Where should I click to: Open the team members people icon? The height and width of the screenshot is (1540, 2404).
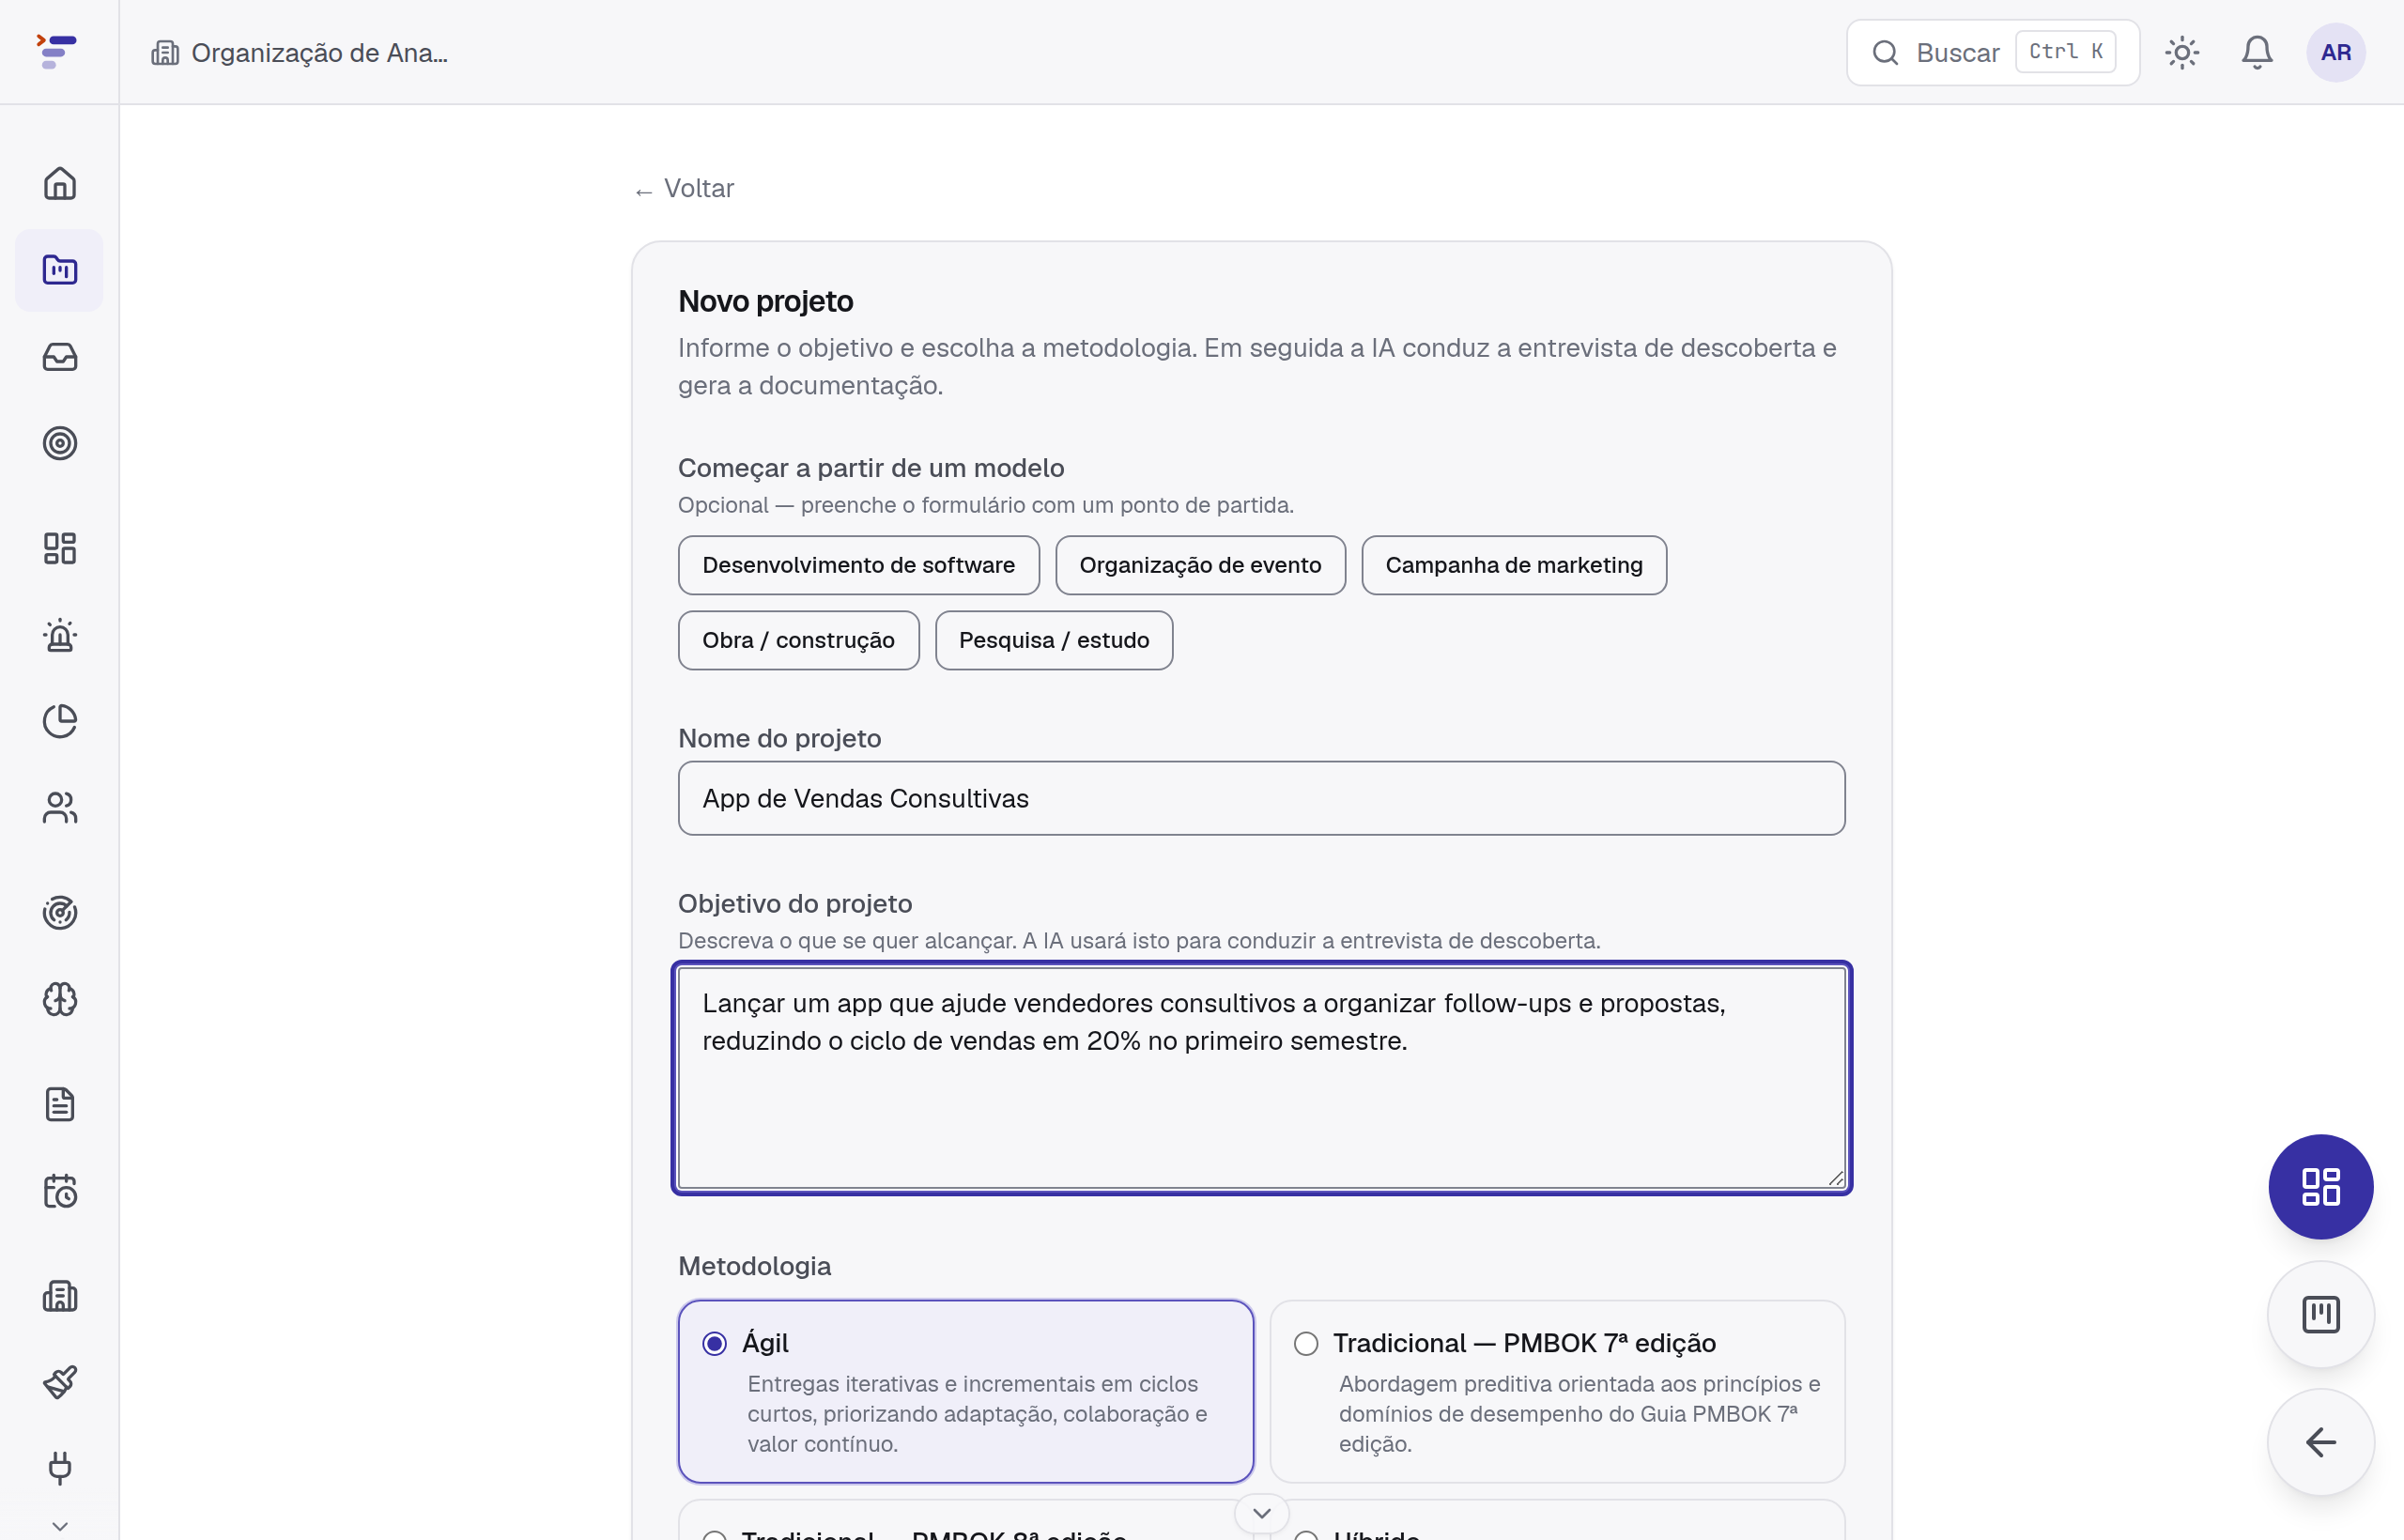60,807
